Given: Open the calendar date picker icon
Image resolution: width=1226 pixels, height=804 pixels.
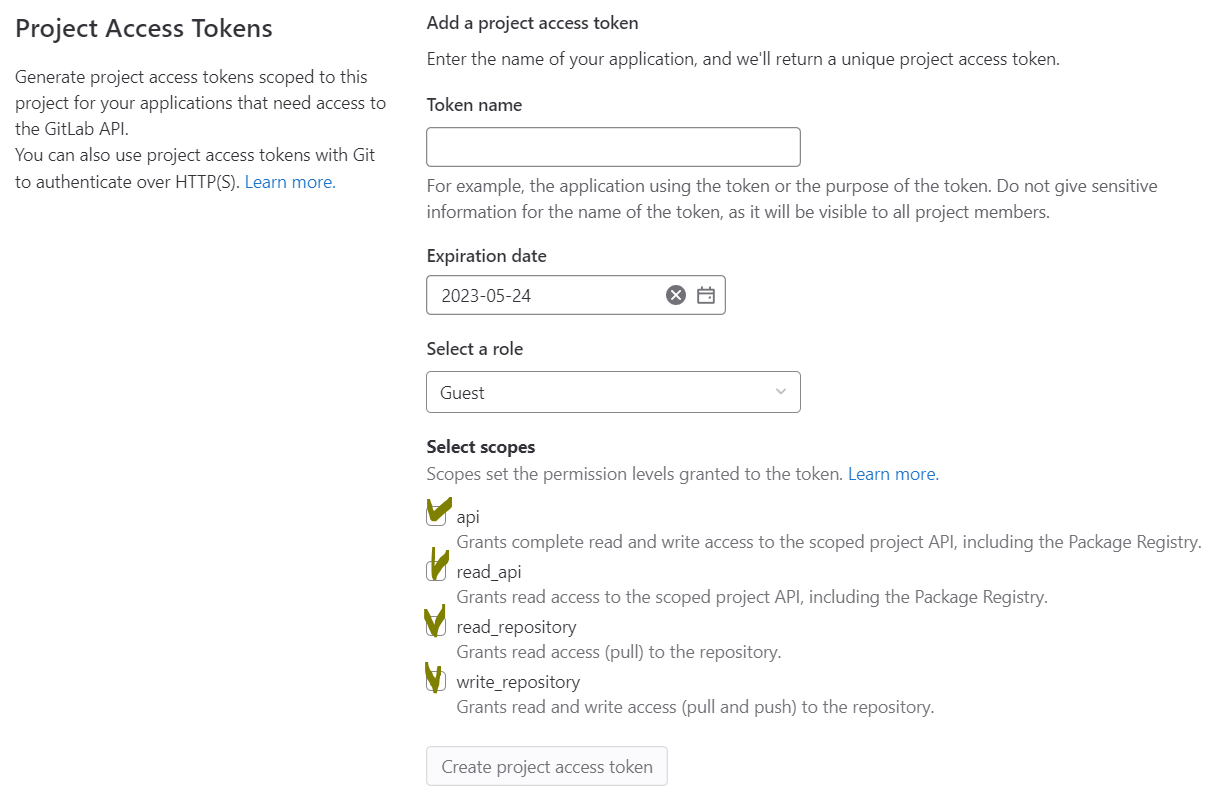Looking at the screenshot, I should [x=706, y=295].
